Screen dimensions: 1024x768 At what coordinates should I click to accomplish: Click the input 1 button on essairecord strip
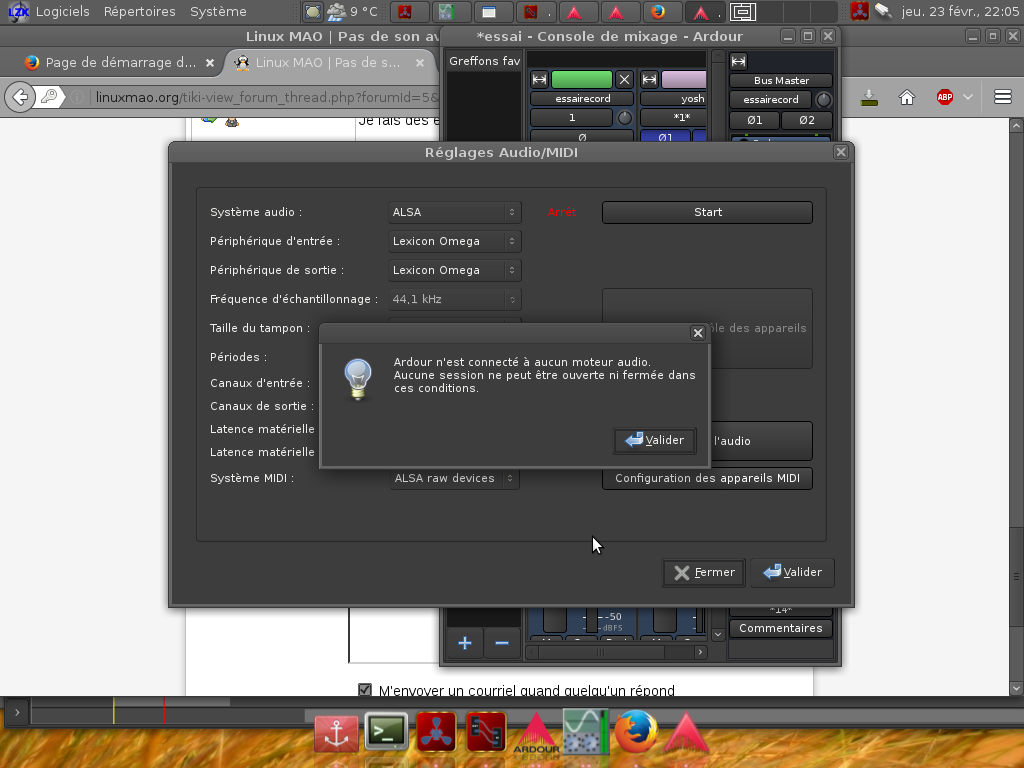click(572, 118)
